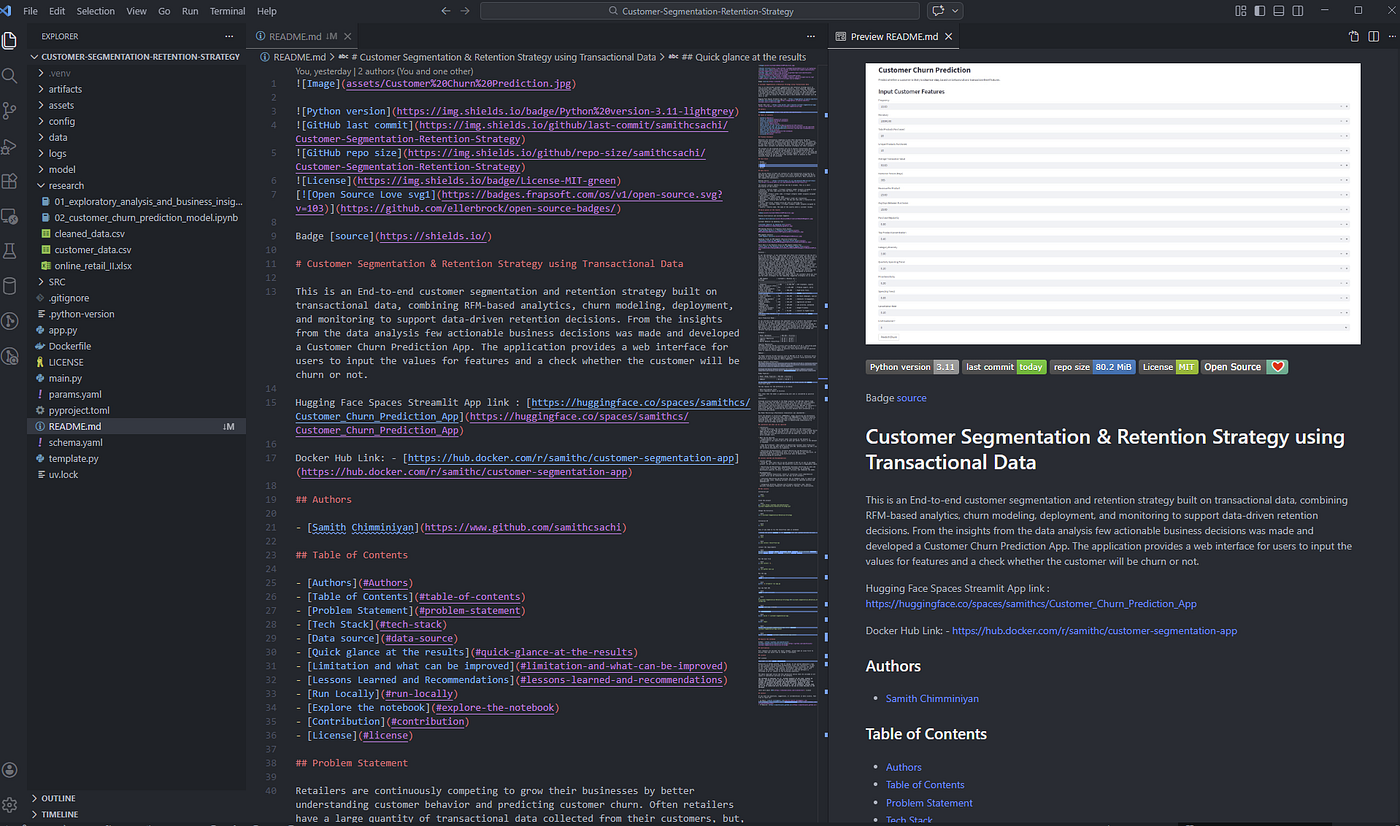Click the command center search box
Viewport: 1400px width, 826px height.
pos(701,11)
